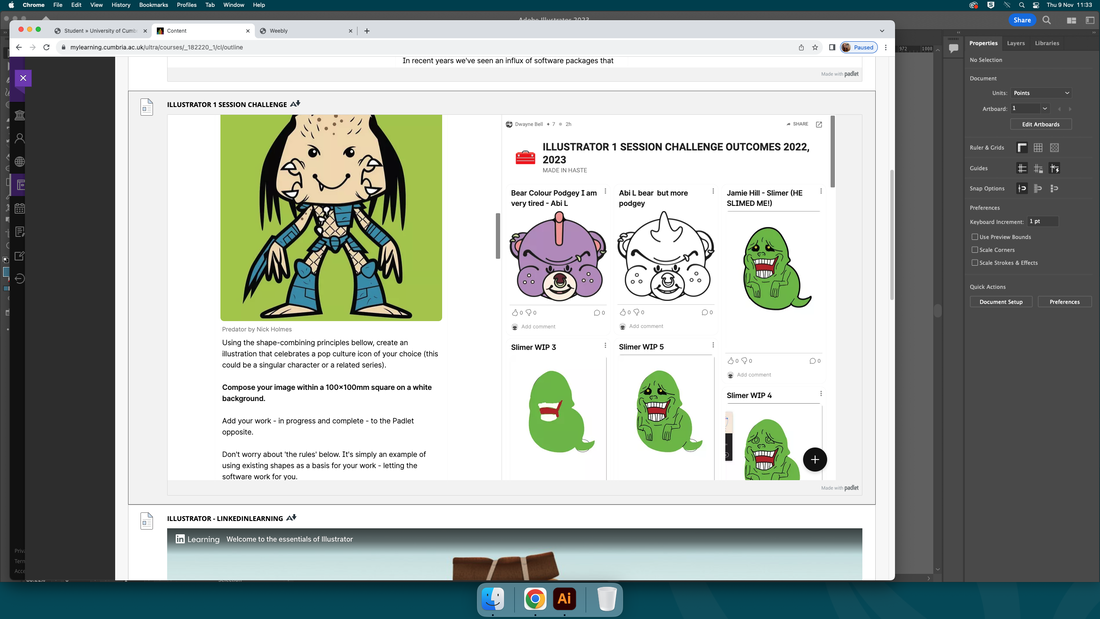The image size is (1100, 619).
Task: Enable Scale Strokes & Effects checkbox
Action: (974, 262)
